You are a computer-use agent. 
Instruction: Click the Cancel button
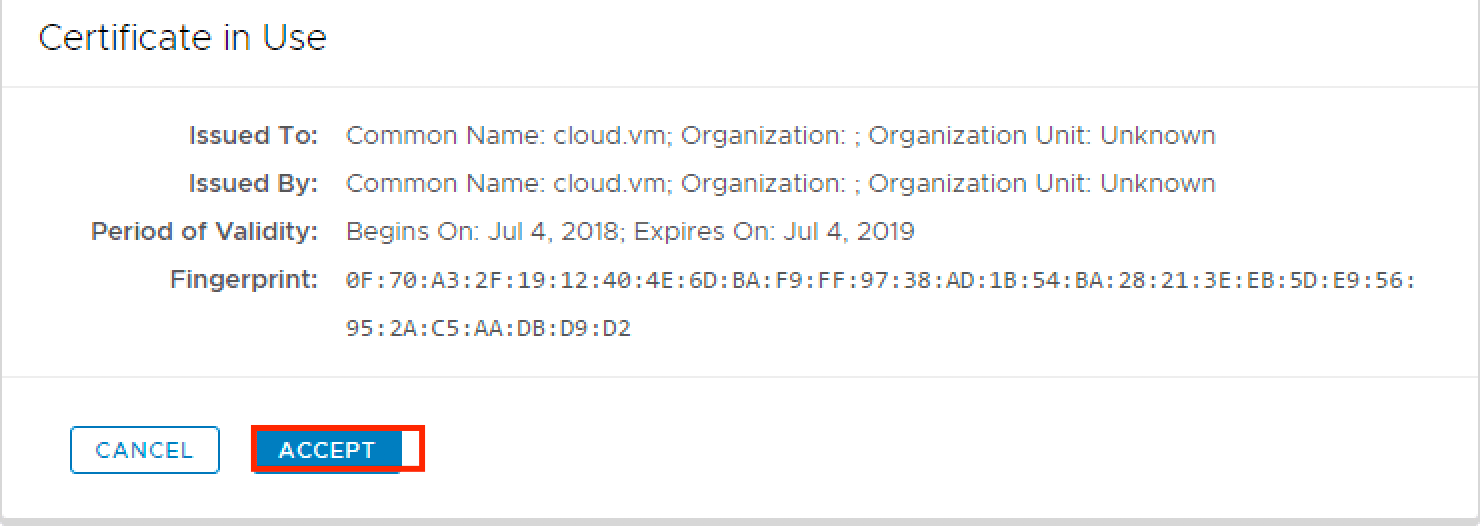coord(144,450)
